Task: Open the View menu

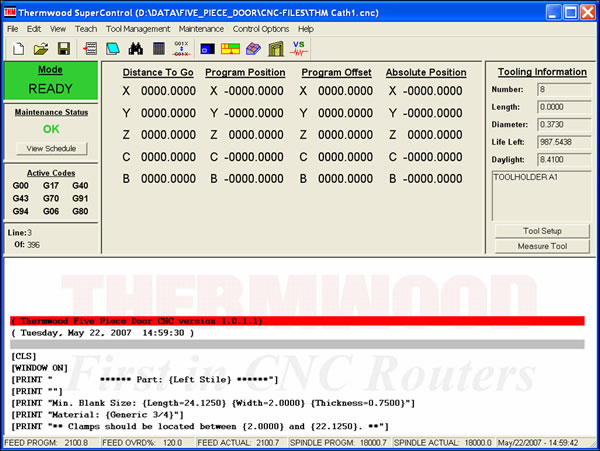Action: point(58,29)
